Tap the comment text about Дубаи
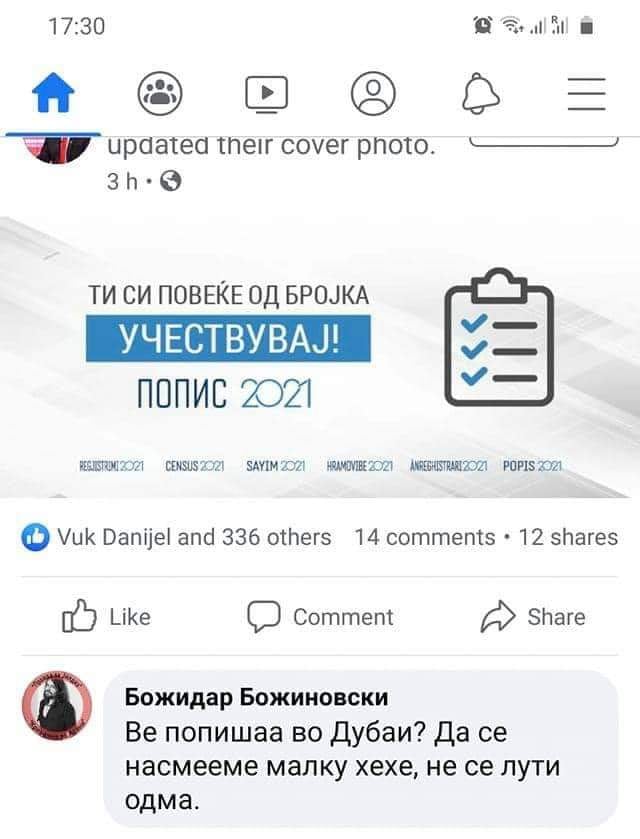 tap(342, 766)
